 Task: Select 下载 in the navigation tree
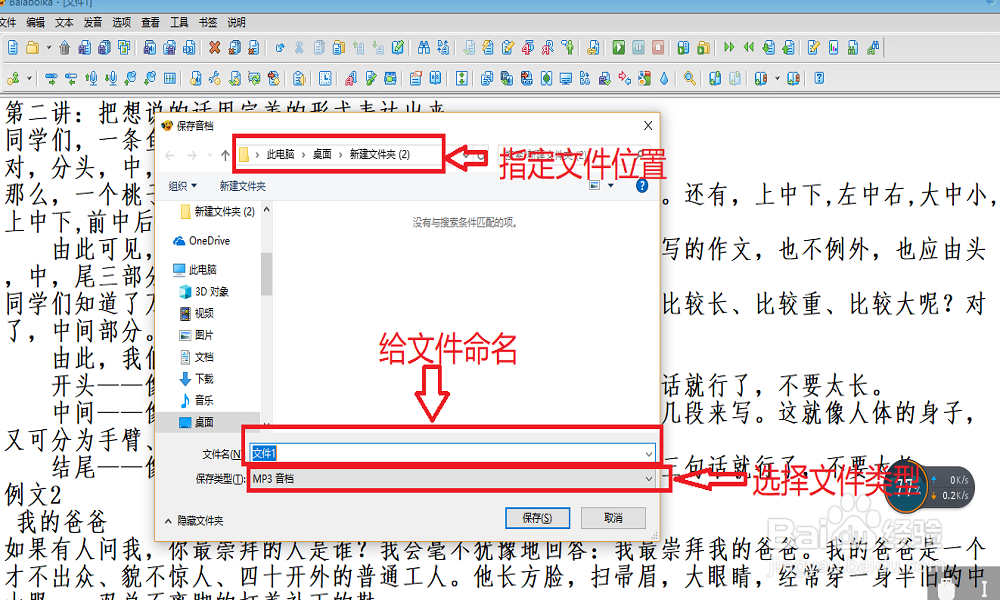click(196, 379)
